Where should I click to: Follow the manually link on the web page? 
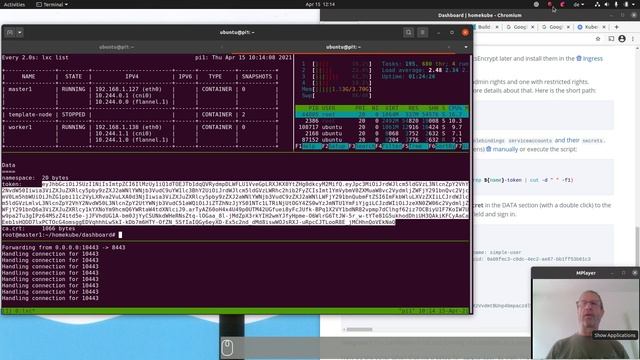coord(502,149)
